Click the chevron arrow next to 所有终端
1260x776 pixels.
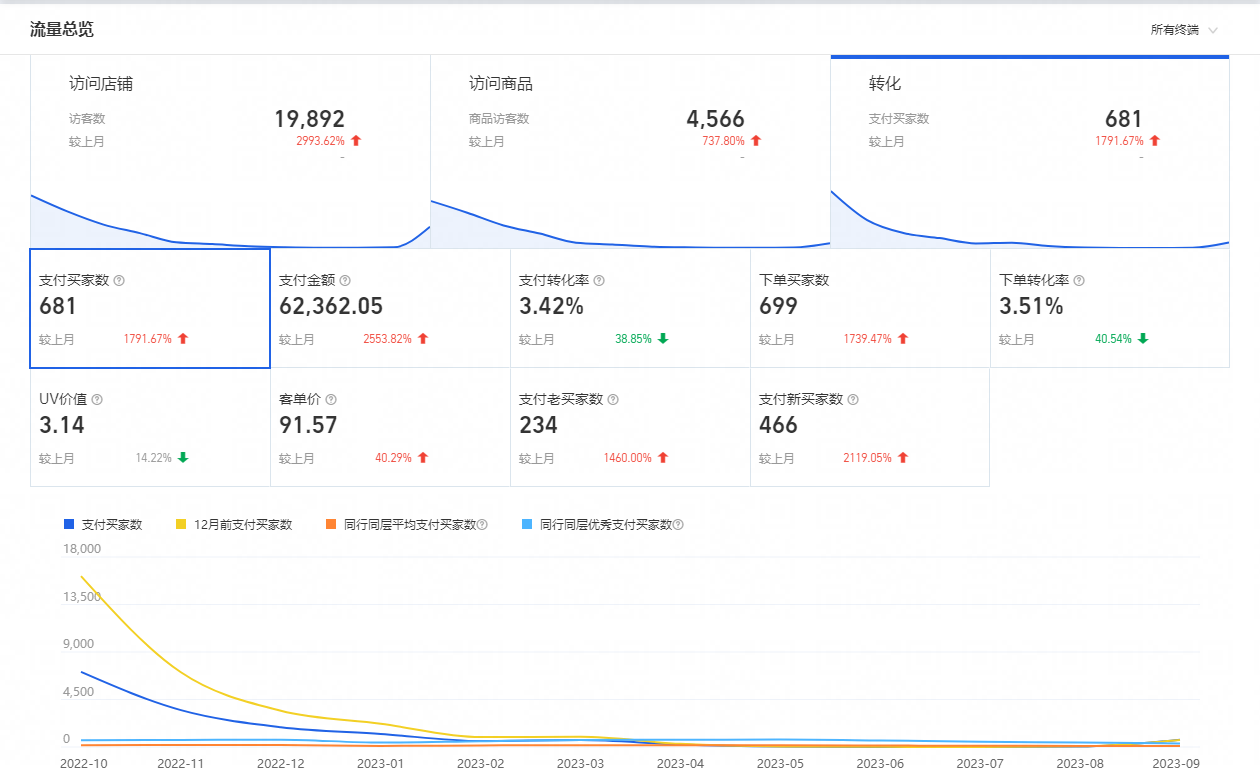1213,30
